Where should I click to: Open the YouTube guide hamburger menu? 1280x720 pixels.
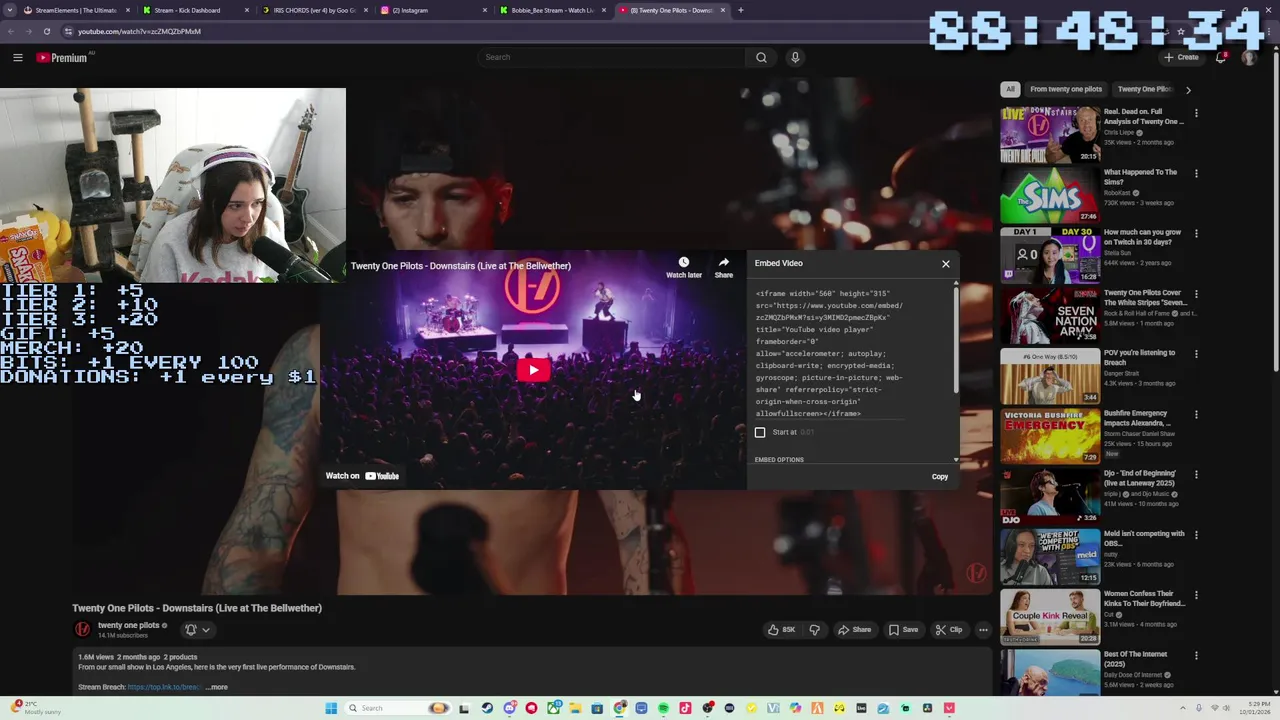(x=18, y=57)
